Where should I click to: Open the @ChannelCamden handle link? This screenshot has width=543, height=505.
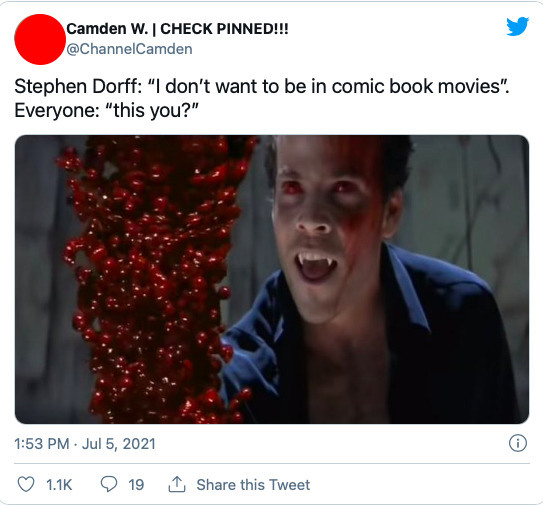pos(129,49)
